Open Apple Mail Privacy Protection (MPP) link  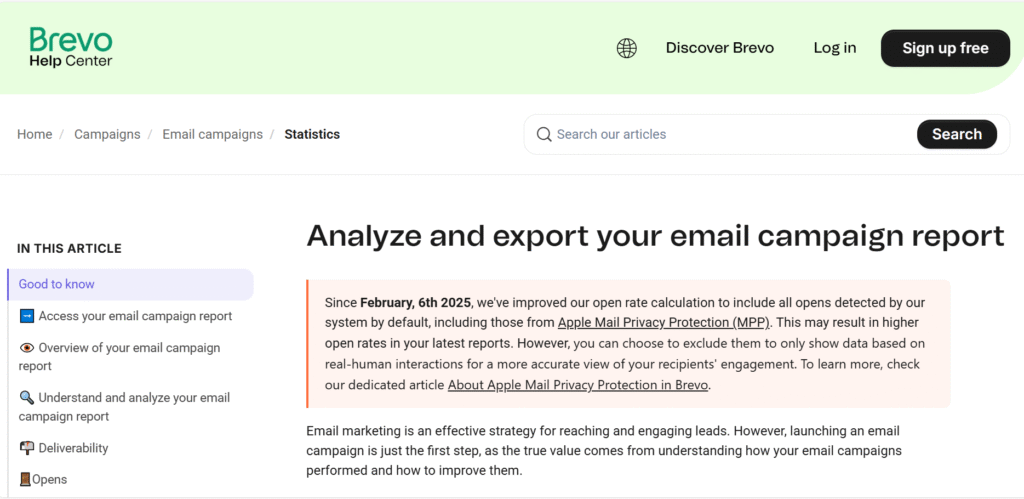tap(664, 323)
